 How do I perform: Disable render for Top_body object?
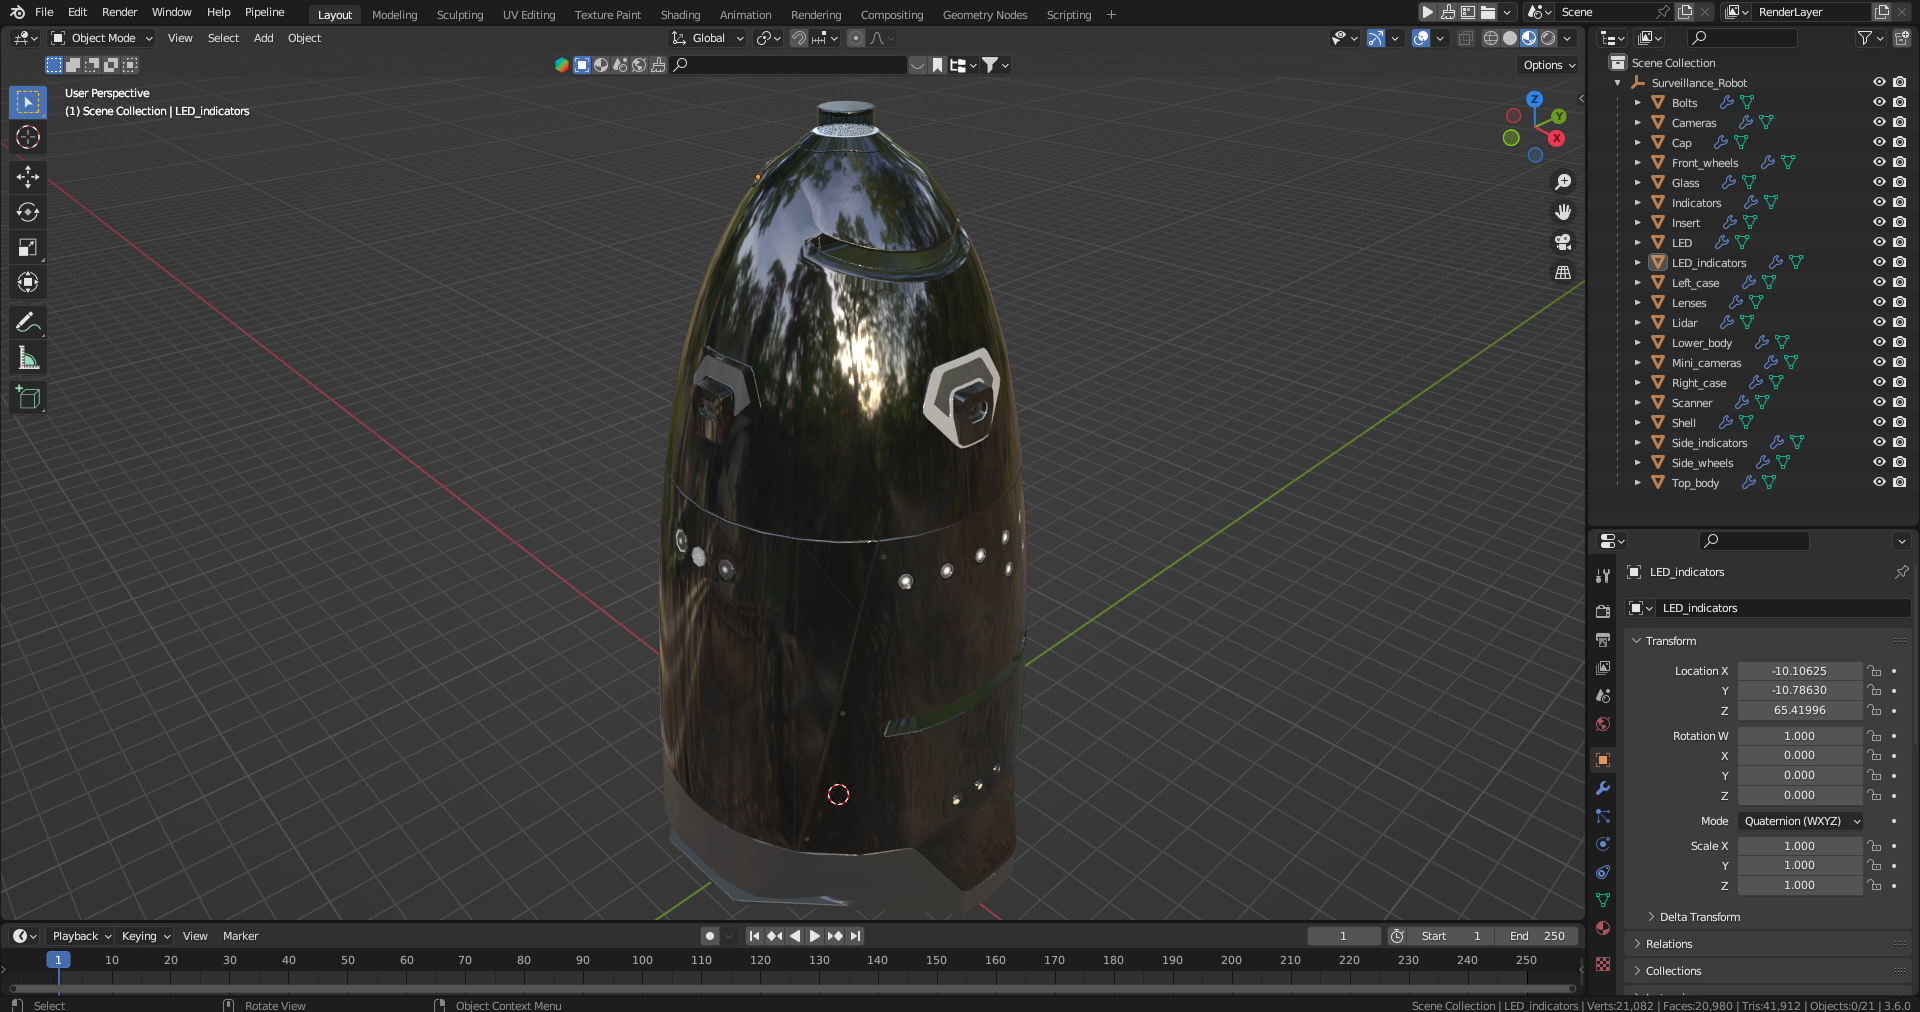[x=1899, y=482]
